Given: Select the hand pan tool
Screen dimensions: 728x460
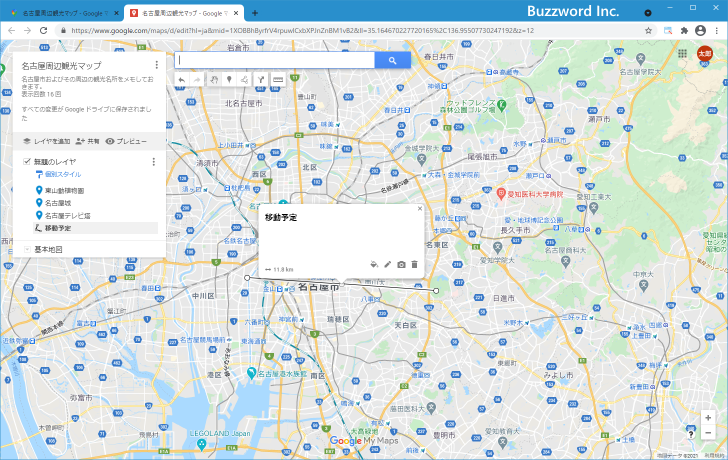Looking at the screenshot, I should (213, 80).
